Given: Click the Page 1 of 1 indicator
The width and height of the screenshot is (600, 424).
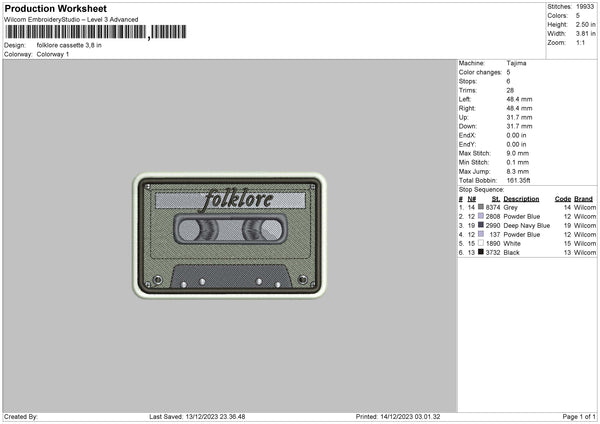Looking at the screenshot, I should pos(579,417).
